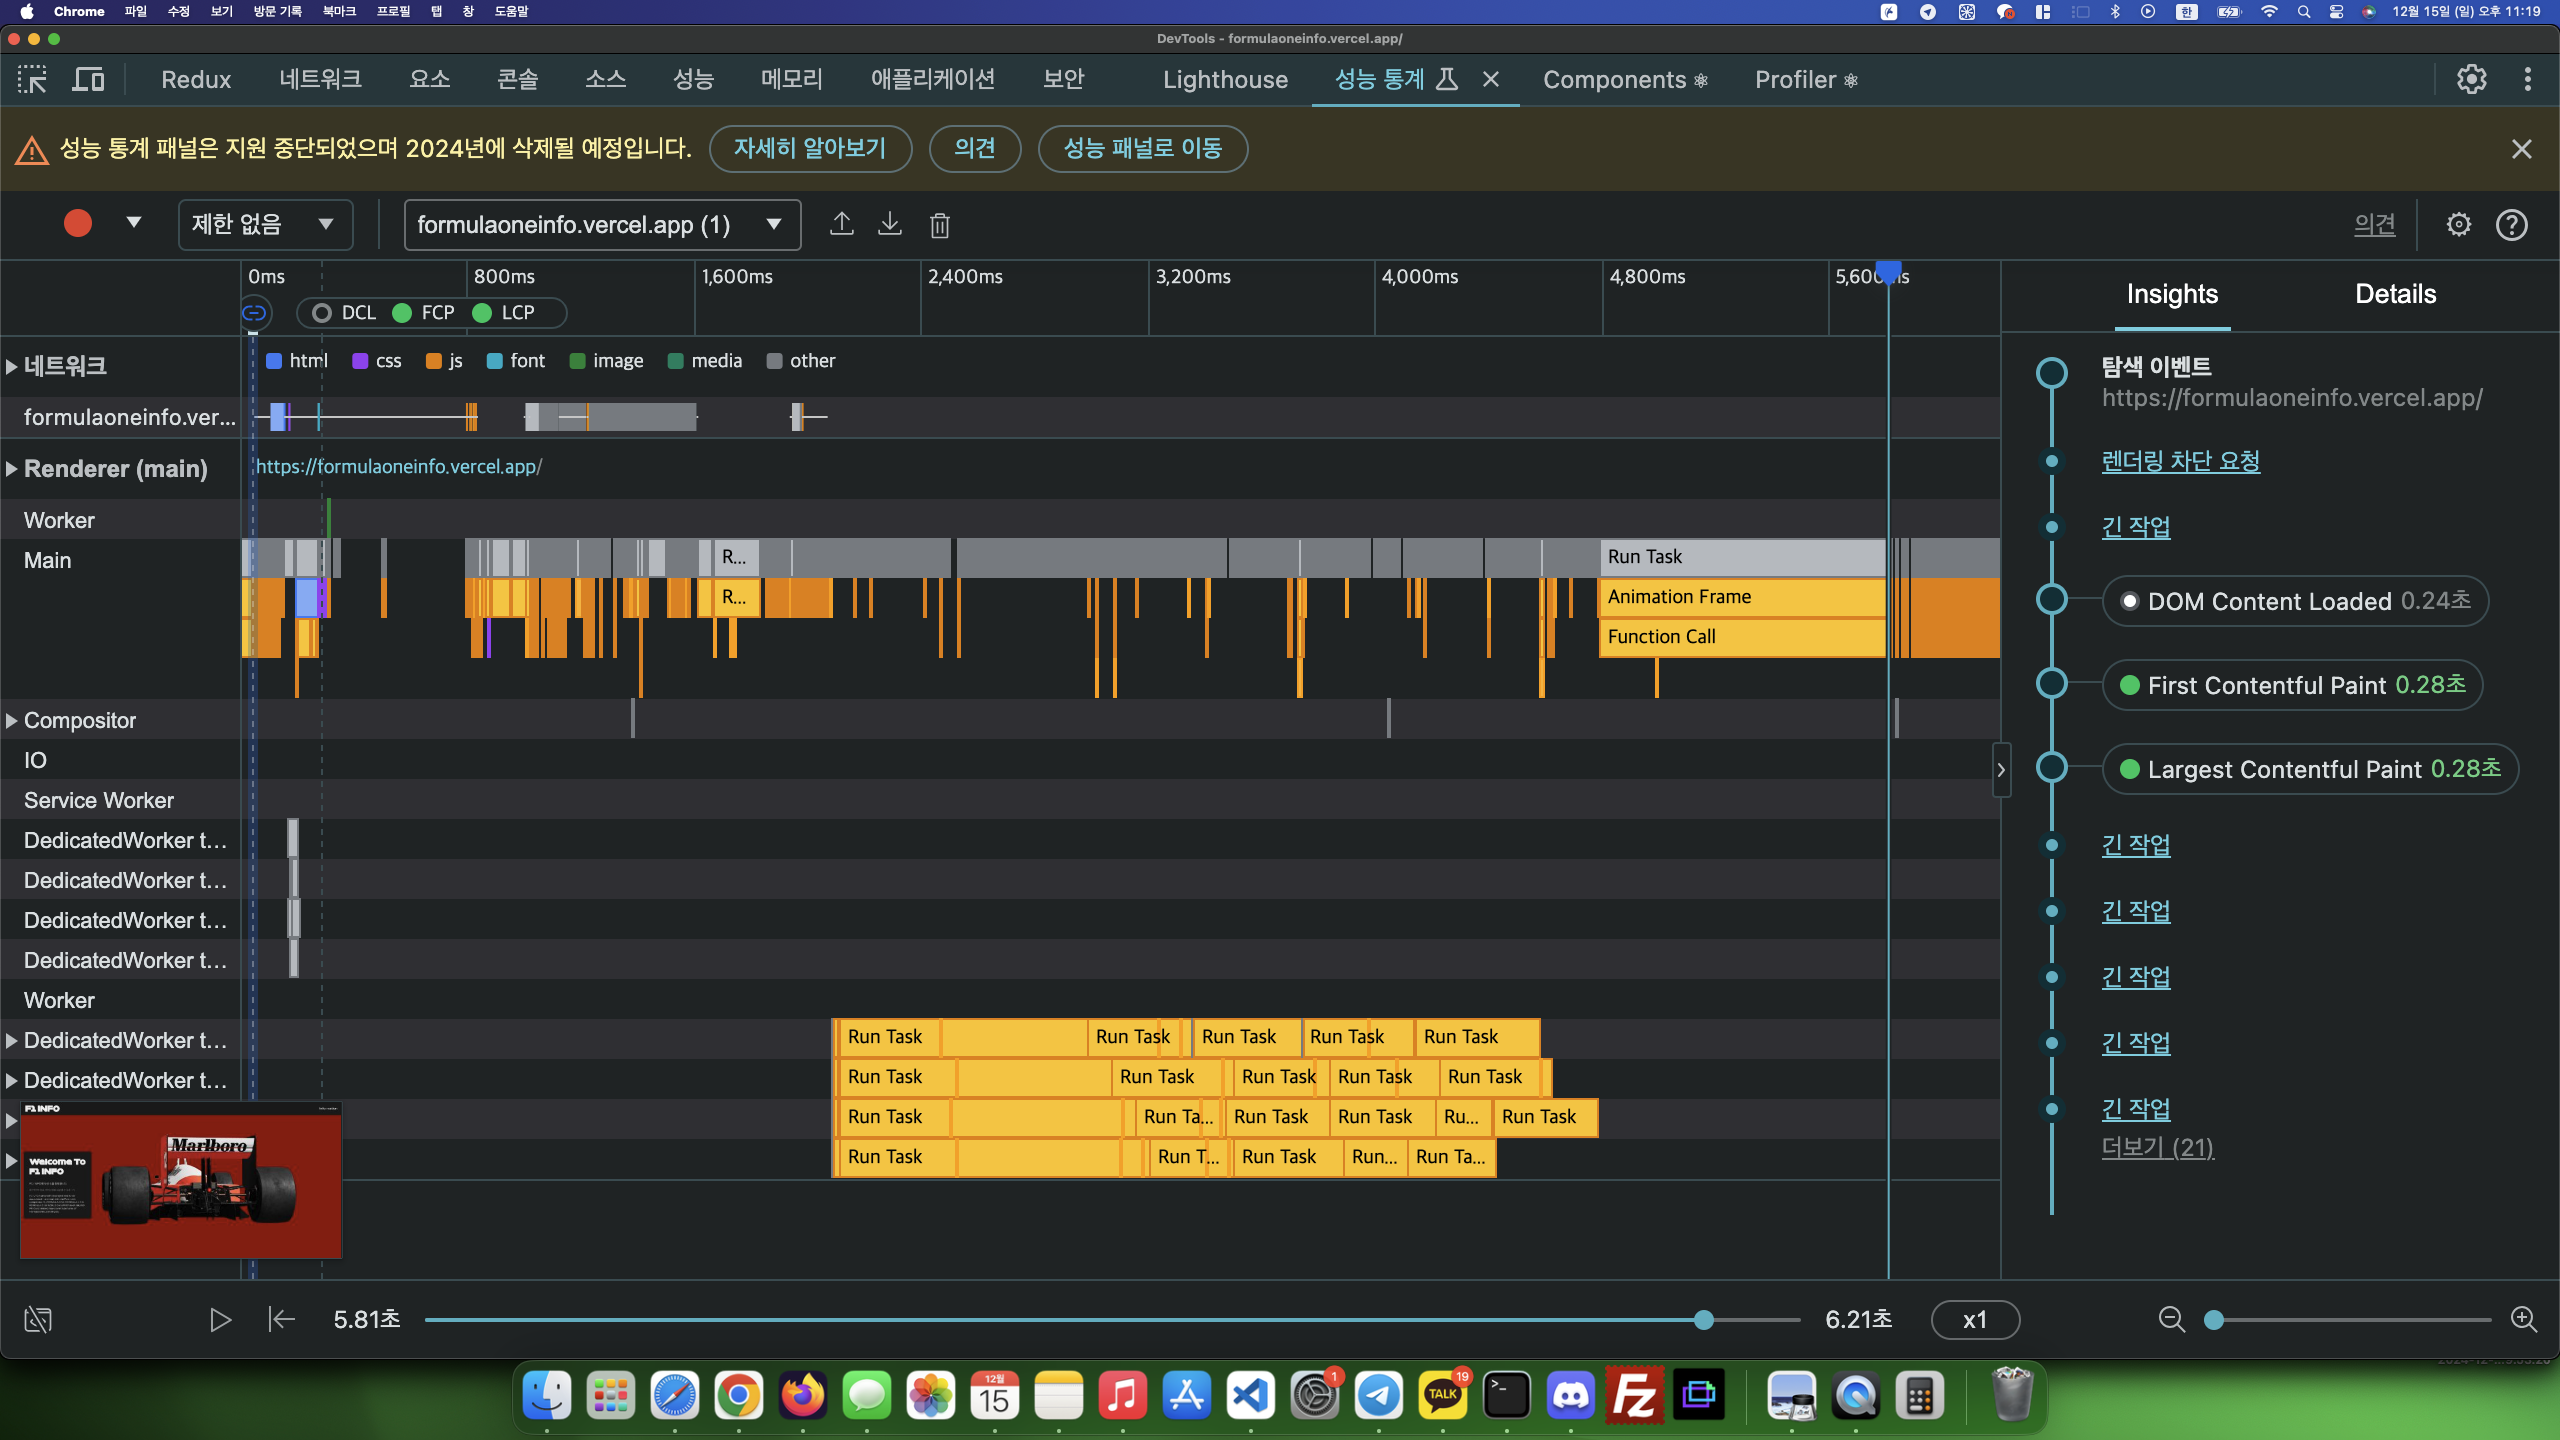2560x1440 pixels.
Task: Delete recording with trash icon
Action: click(939, 225)
